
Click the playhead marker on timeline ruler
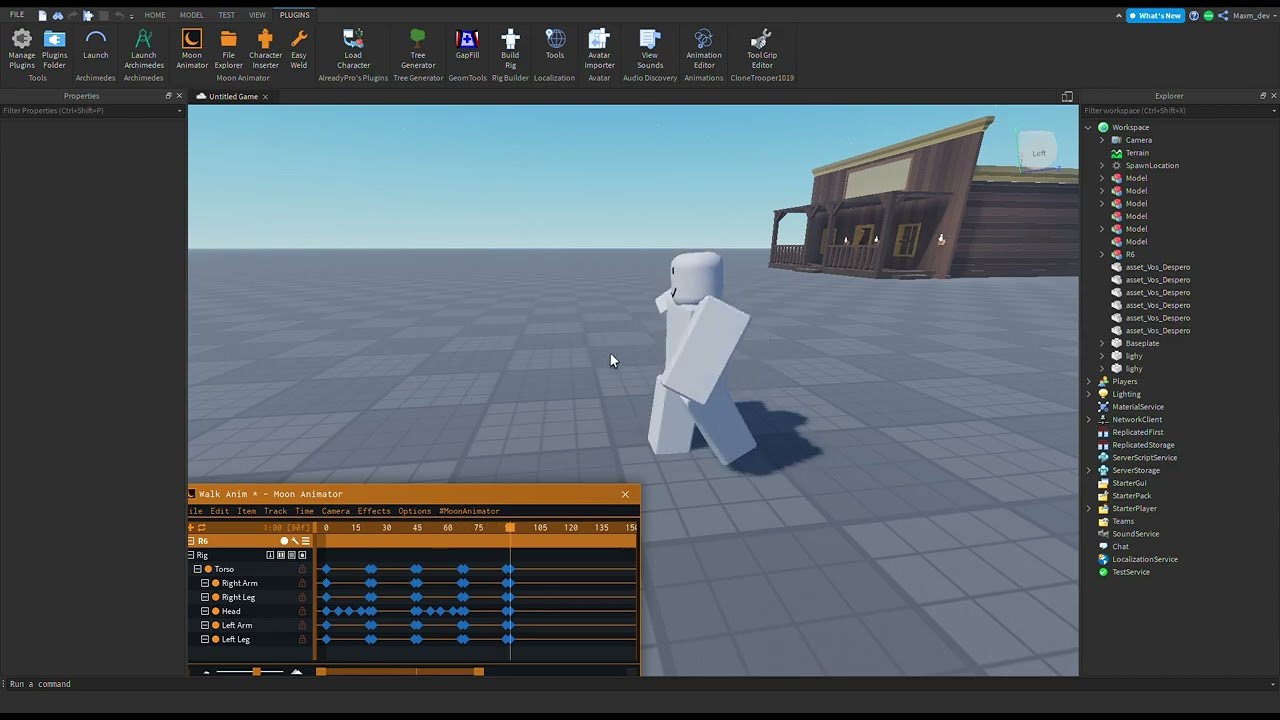point(510,527)
